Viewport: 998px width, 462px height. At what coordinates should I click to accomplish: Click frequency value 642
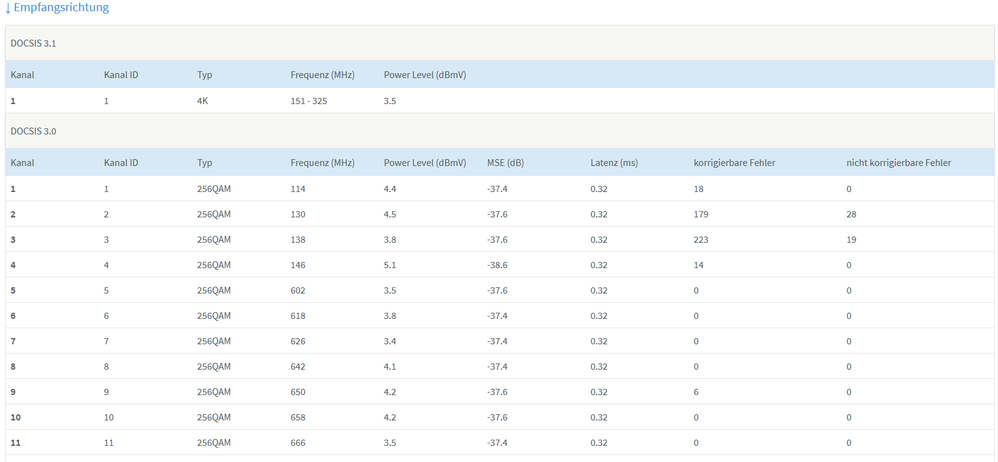(298, 367)
